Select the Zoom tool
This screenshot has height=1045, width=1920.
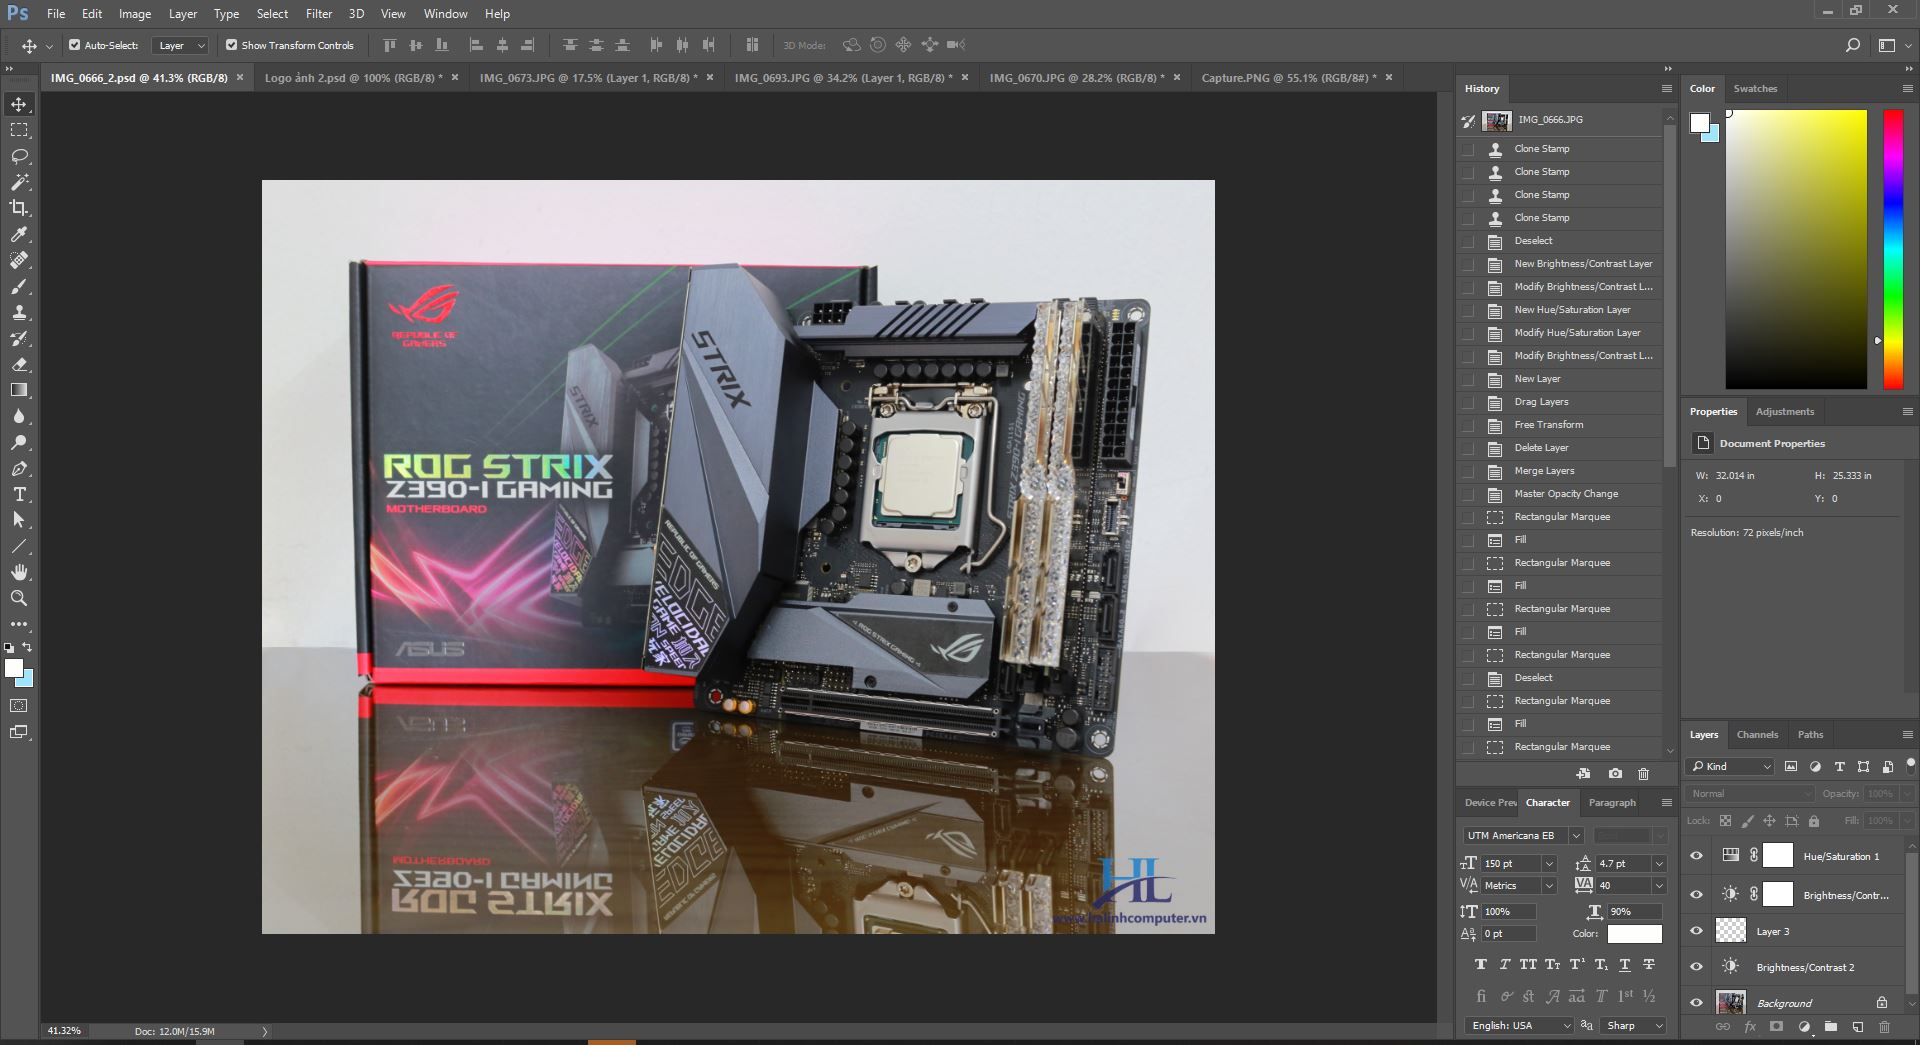pos(19,598)
